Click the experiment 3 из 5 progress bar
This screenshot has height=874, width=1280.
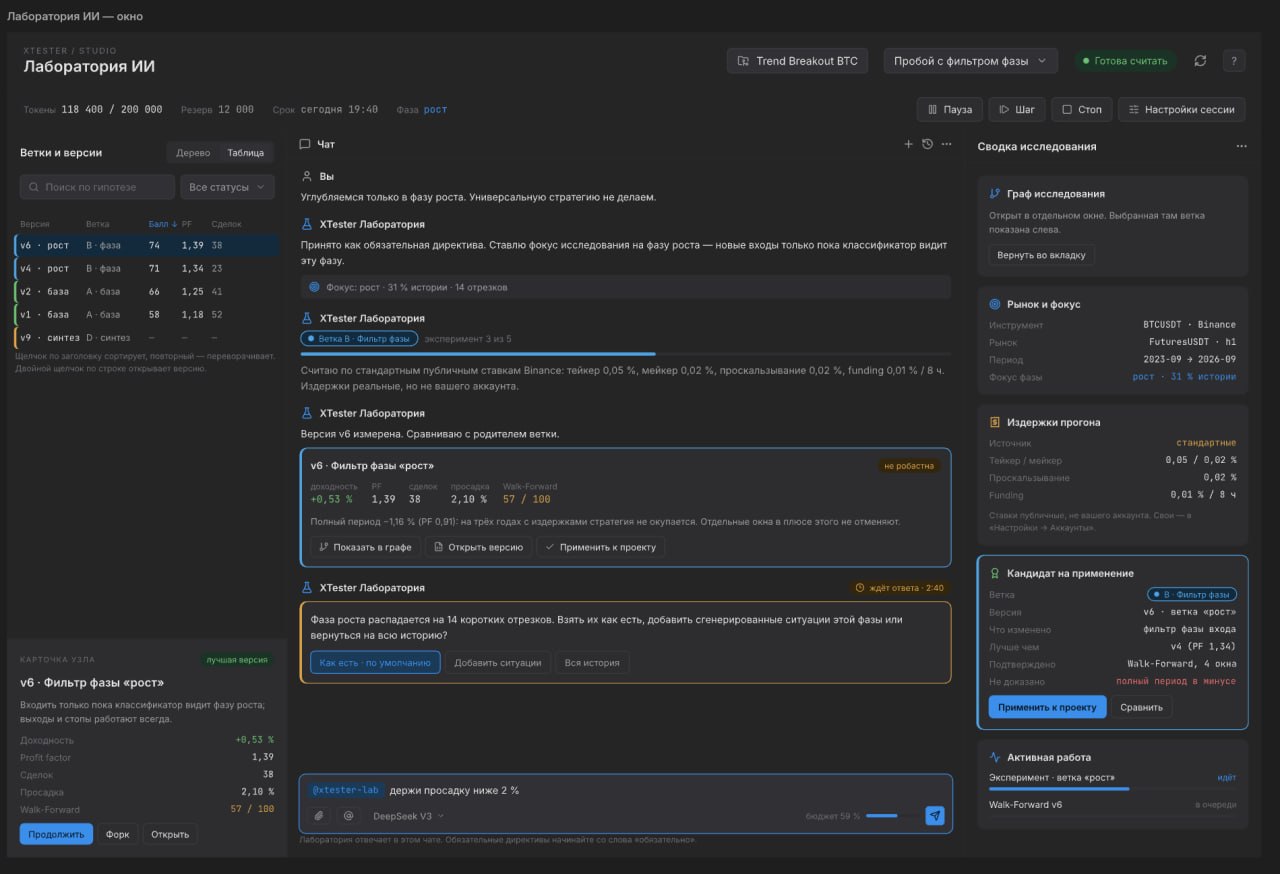click(x=626, y=354)
